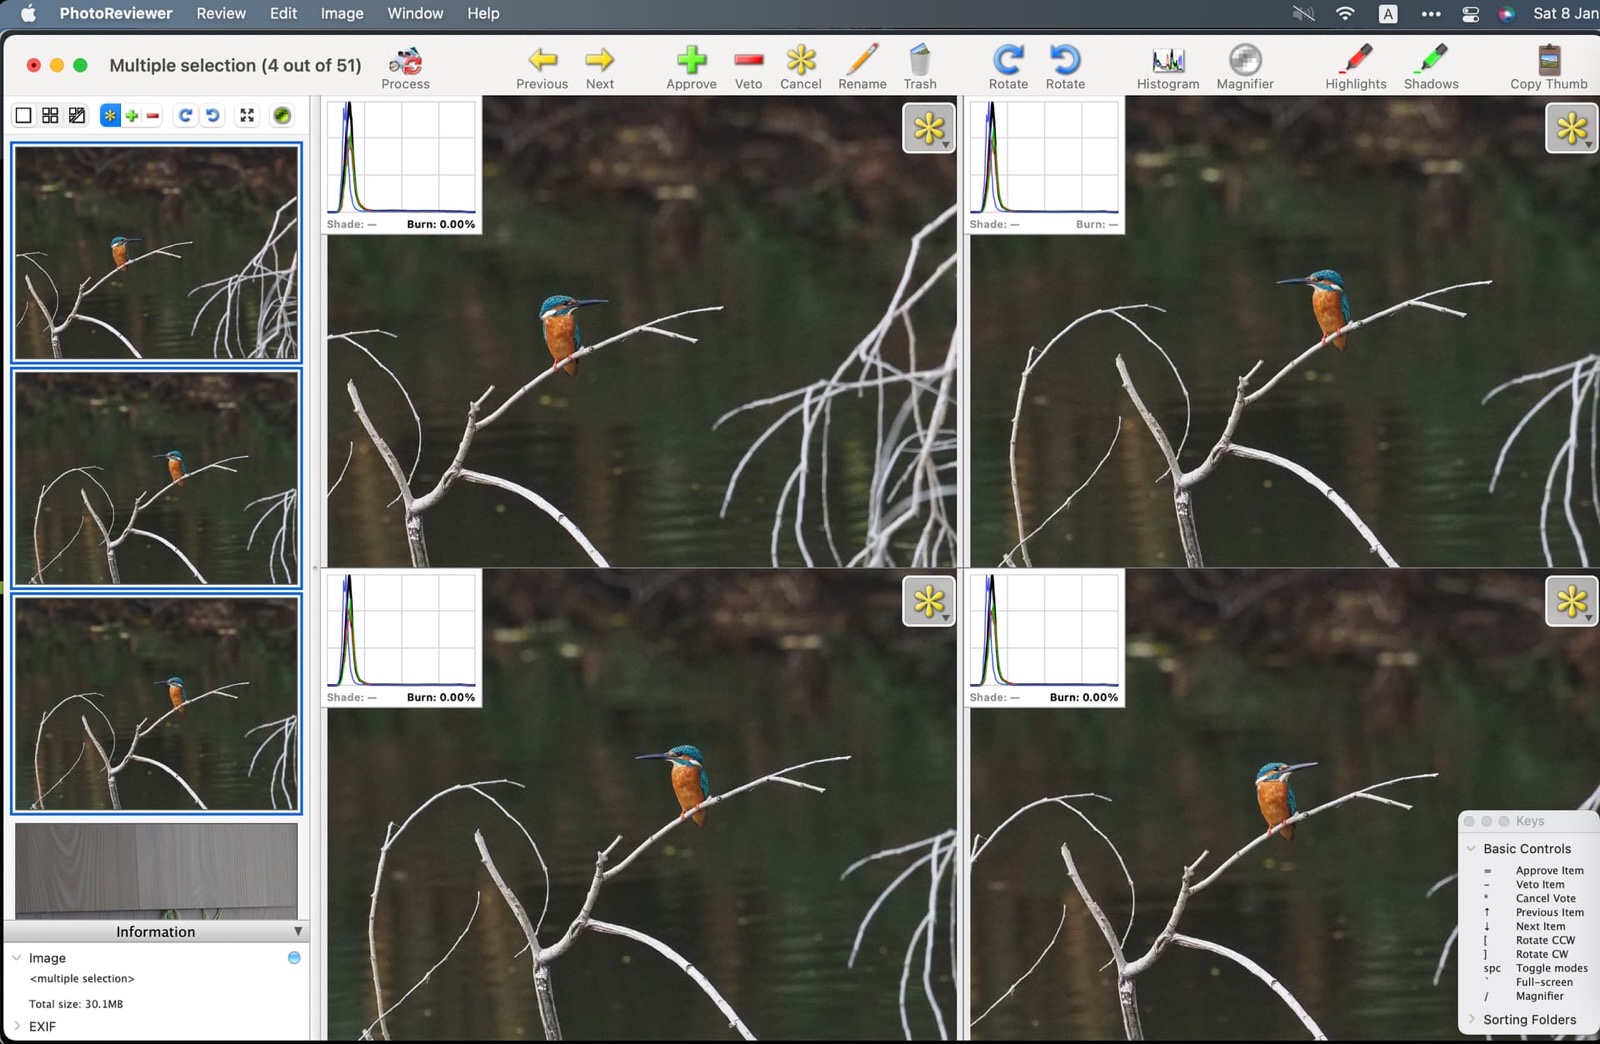
Task: Approve the selected photos with green plus
Action: click(x=691, y=62)
